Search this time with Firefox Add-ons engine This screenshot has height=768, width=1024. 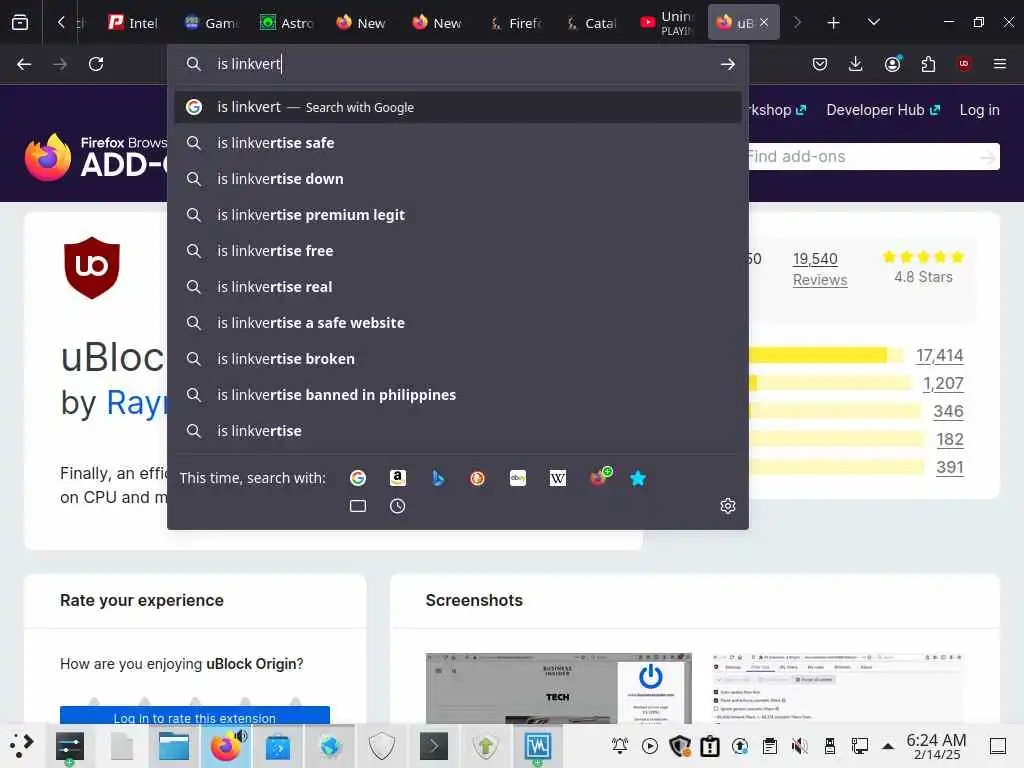pyautogui.click(x=601, y=476)
